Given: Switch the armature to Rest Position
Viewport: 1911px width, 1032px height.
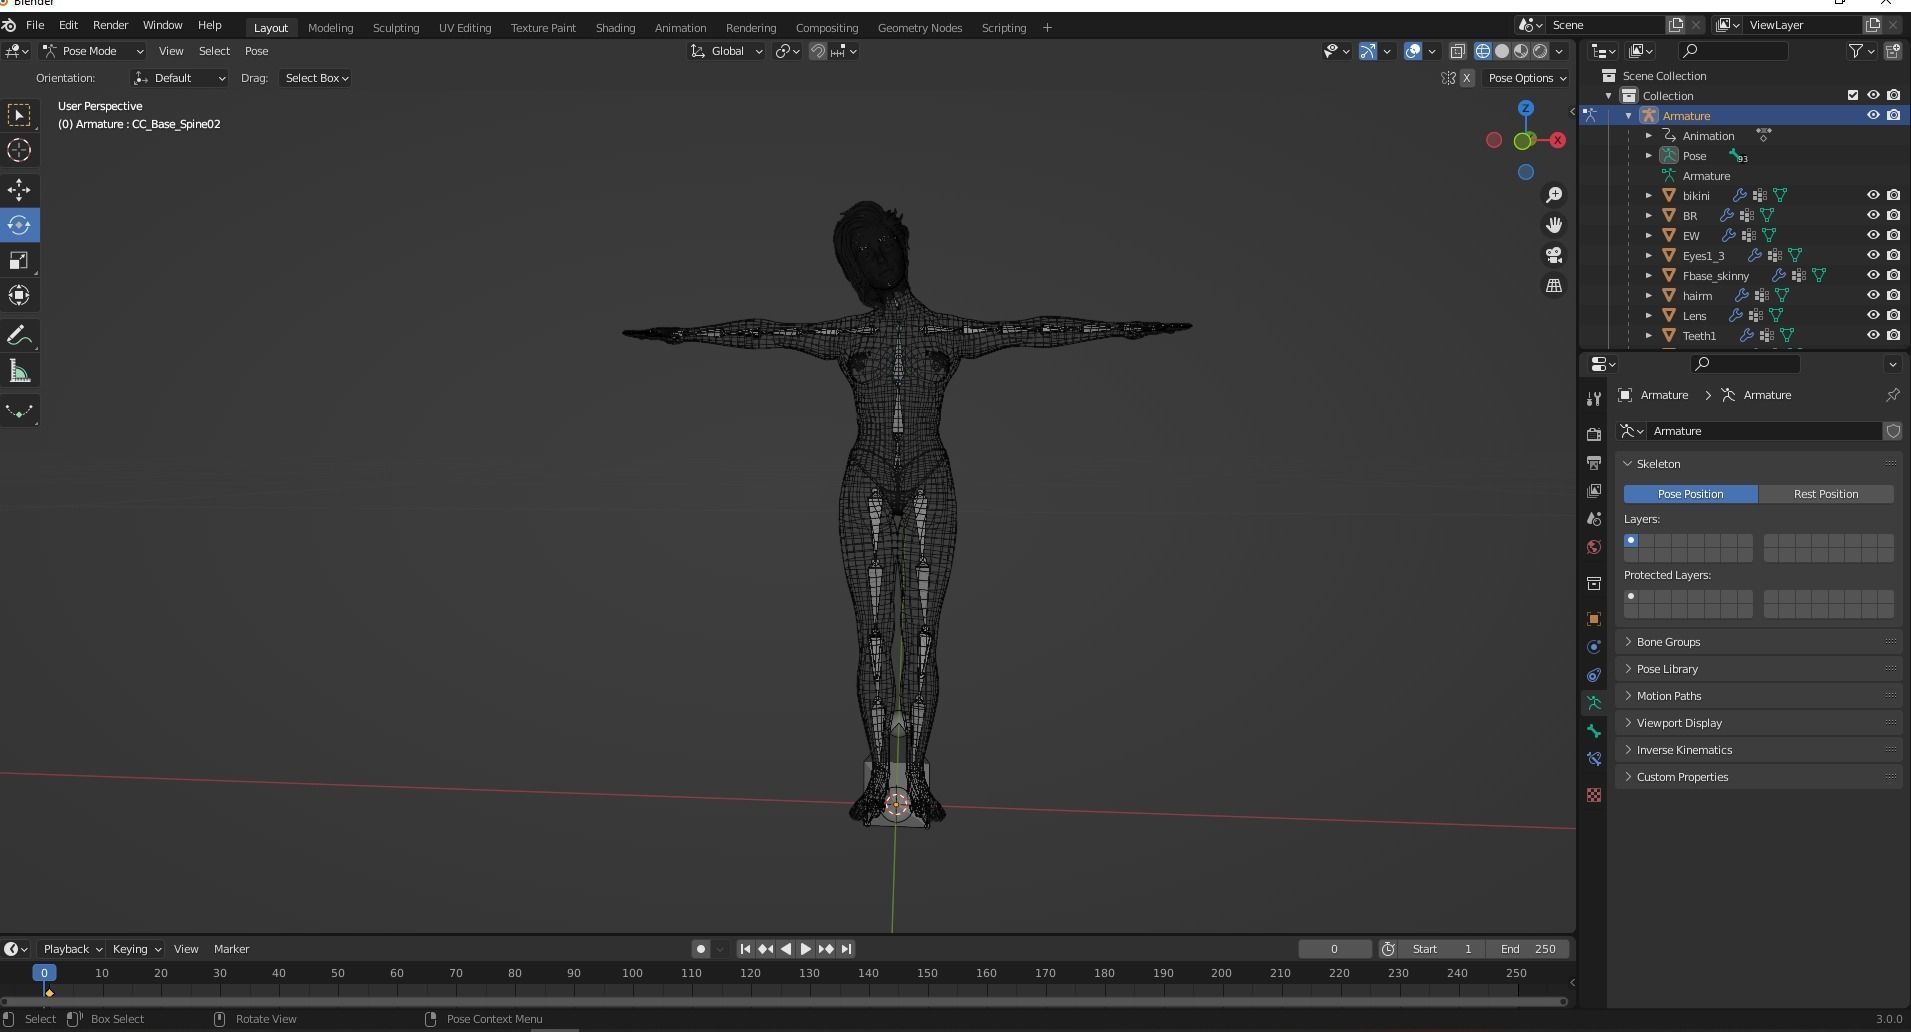Looking at the screenshot, I should pos(1827,493).
